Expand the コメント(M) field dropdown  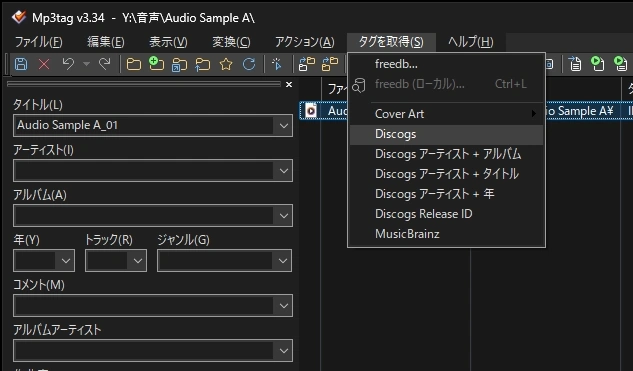(x=283, y=306)
